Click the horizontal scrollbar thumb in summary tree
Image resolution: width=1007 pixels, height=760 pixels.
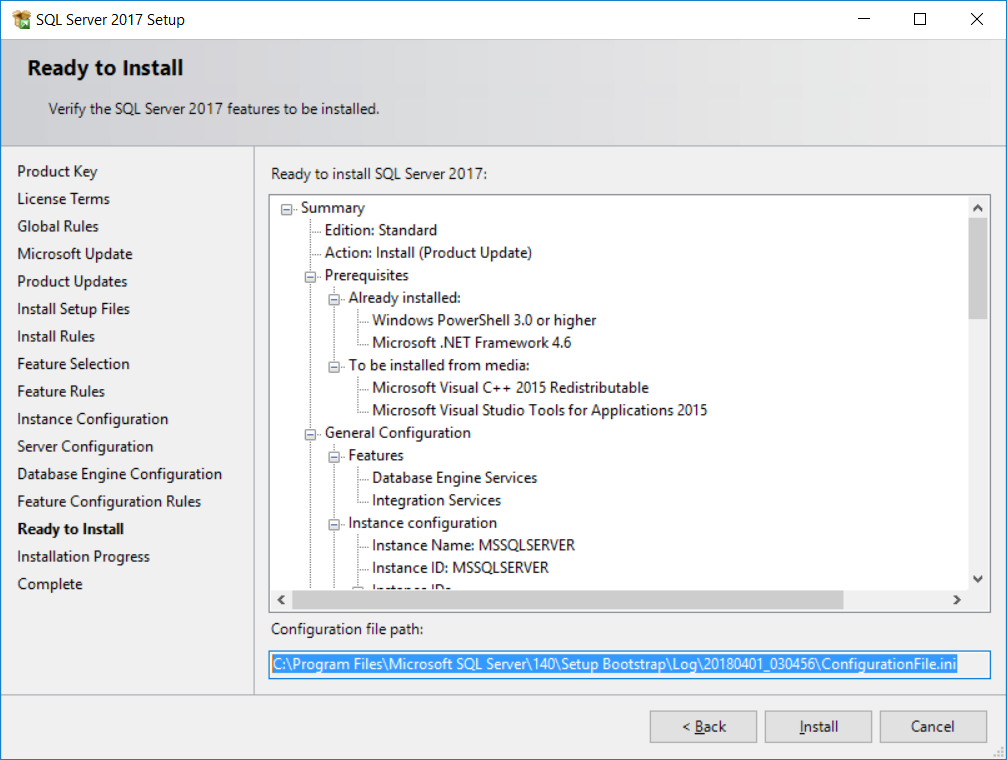pos(568,600)
